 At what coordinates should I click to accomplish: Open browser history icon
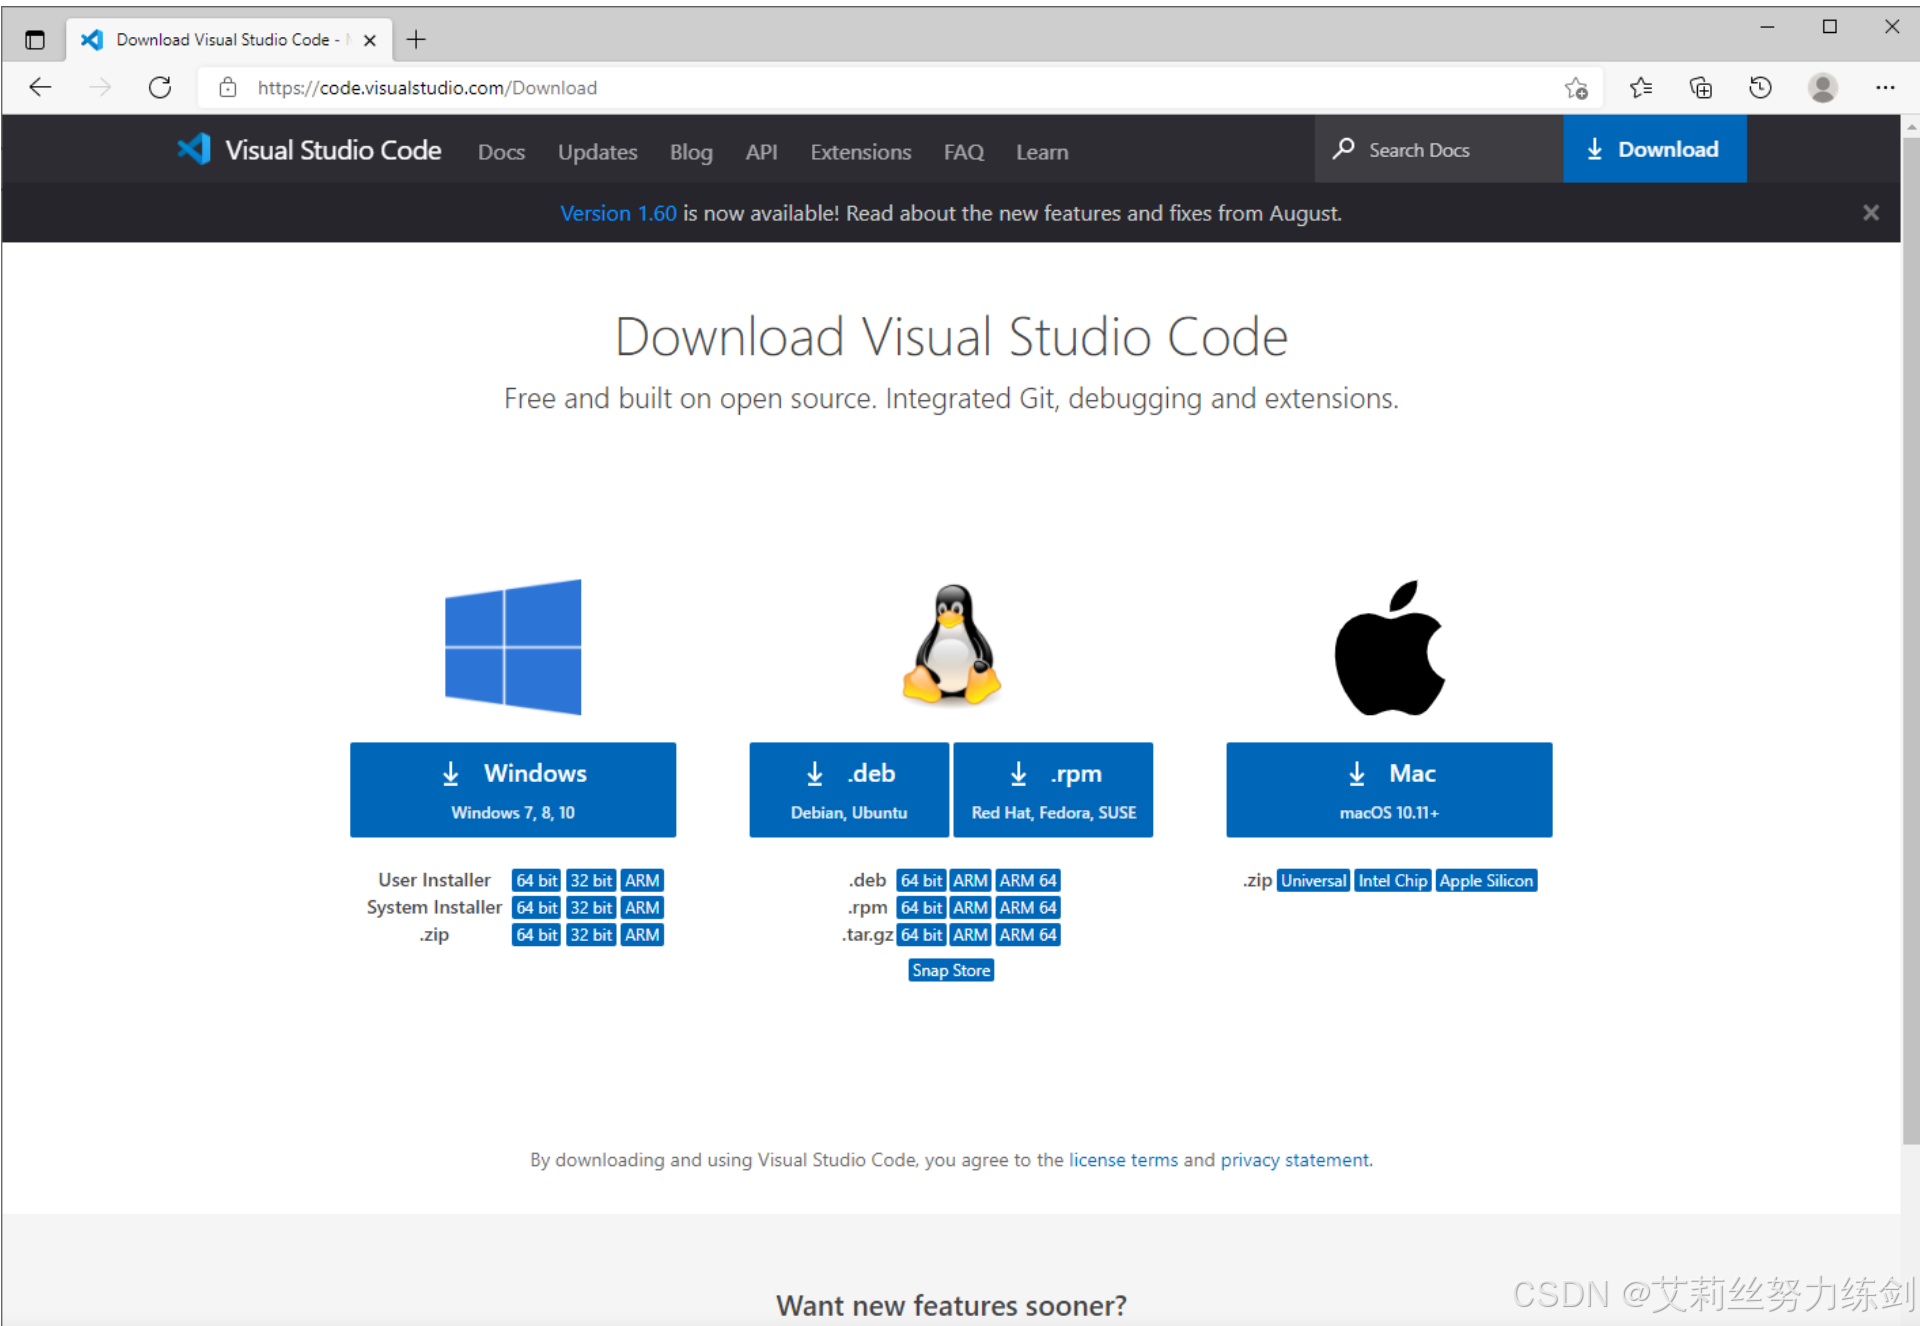point(1760,88)
